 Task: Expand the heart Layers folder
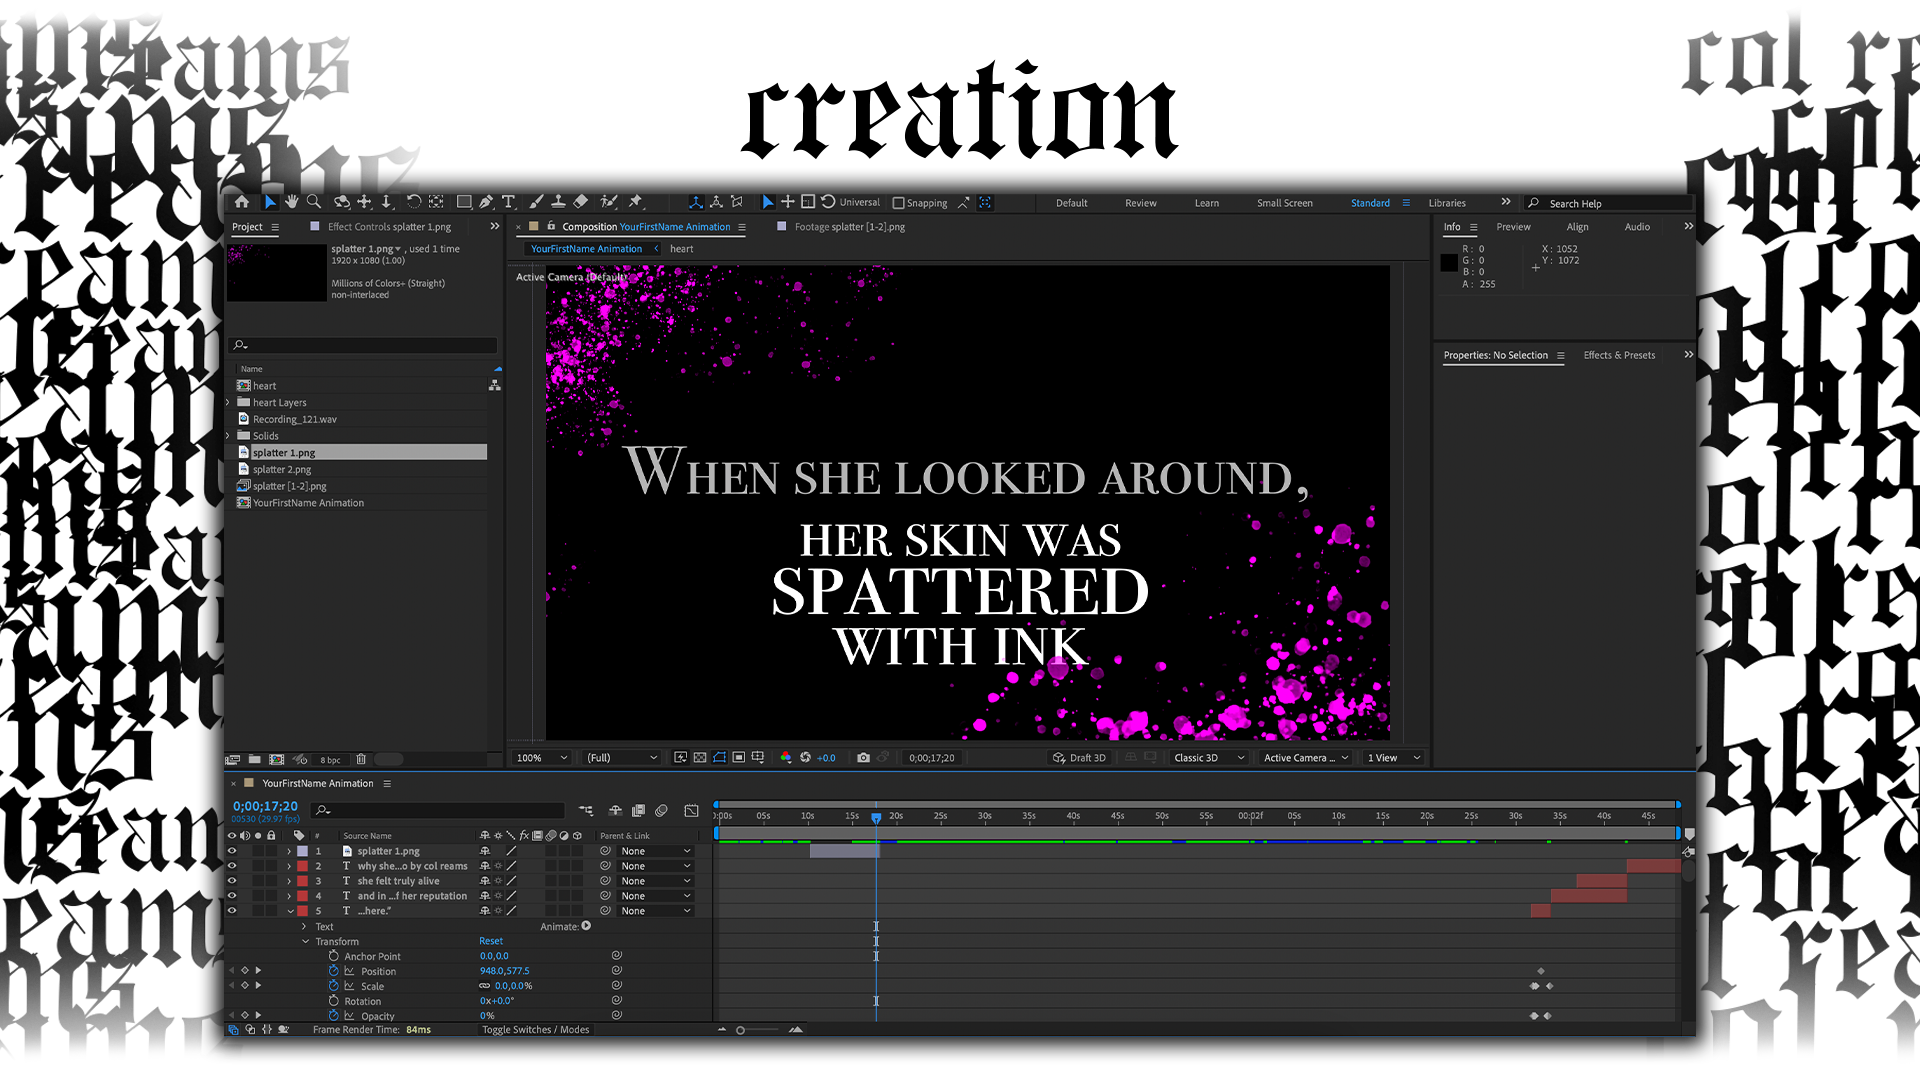[228, 403]
